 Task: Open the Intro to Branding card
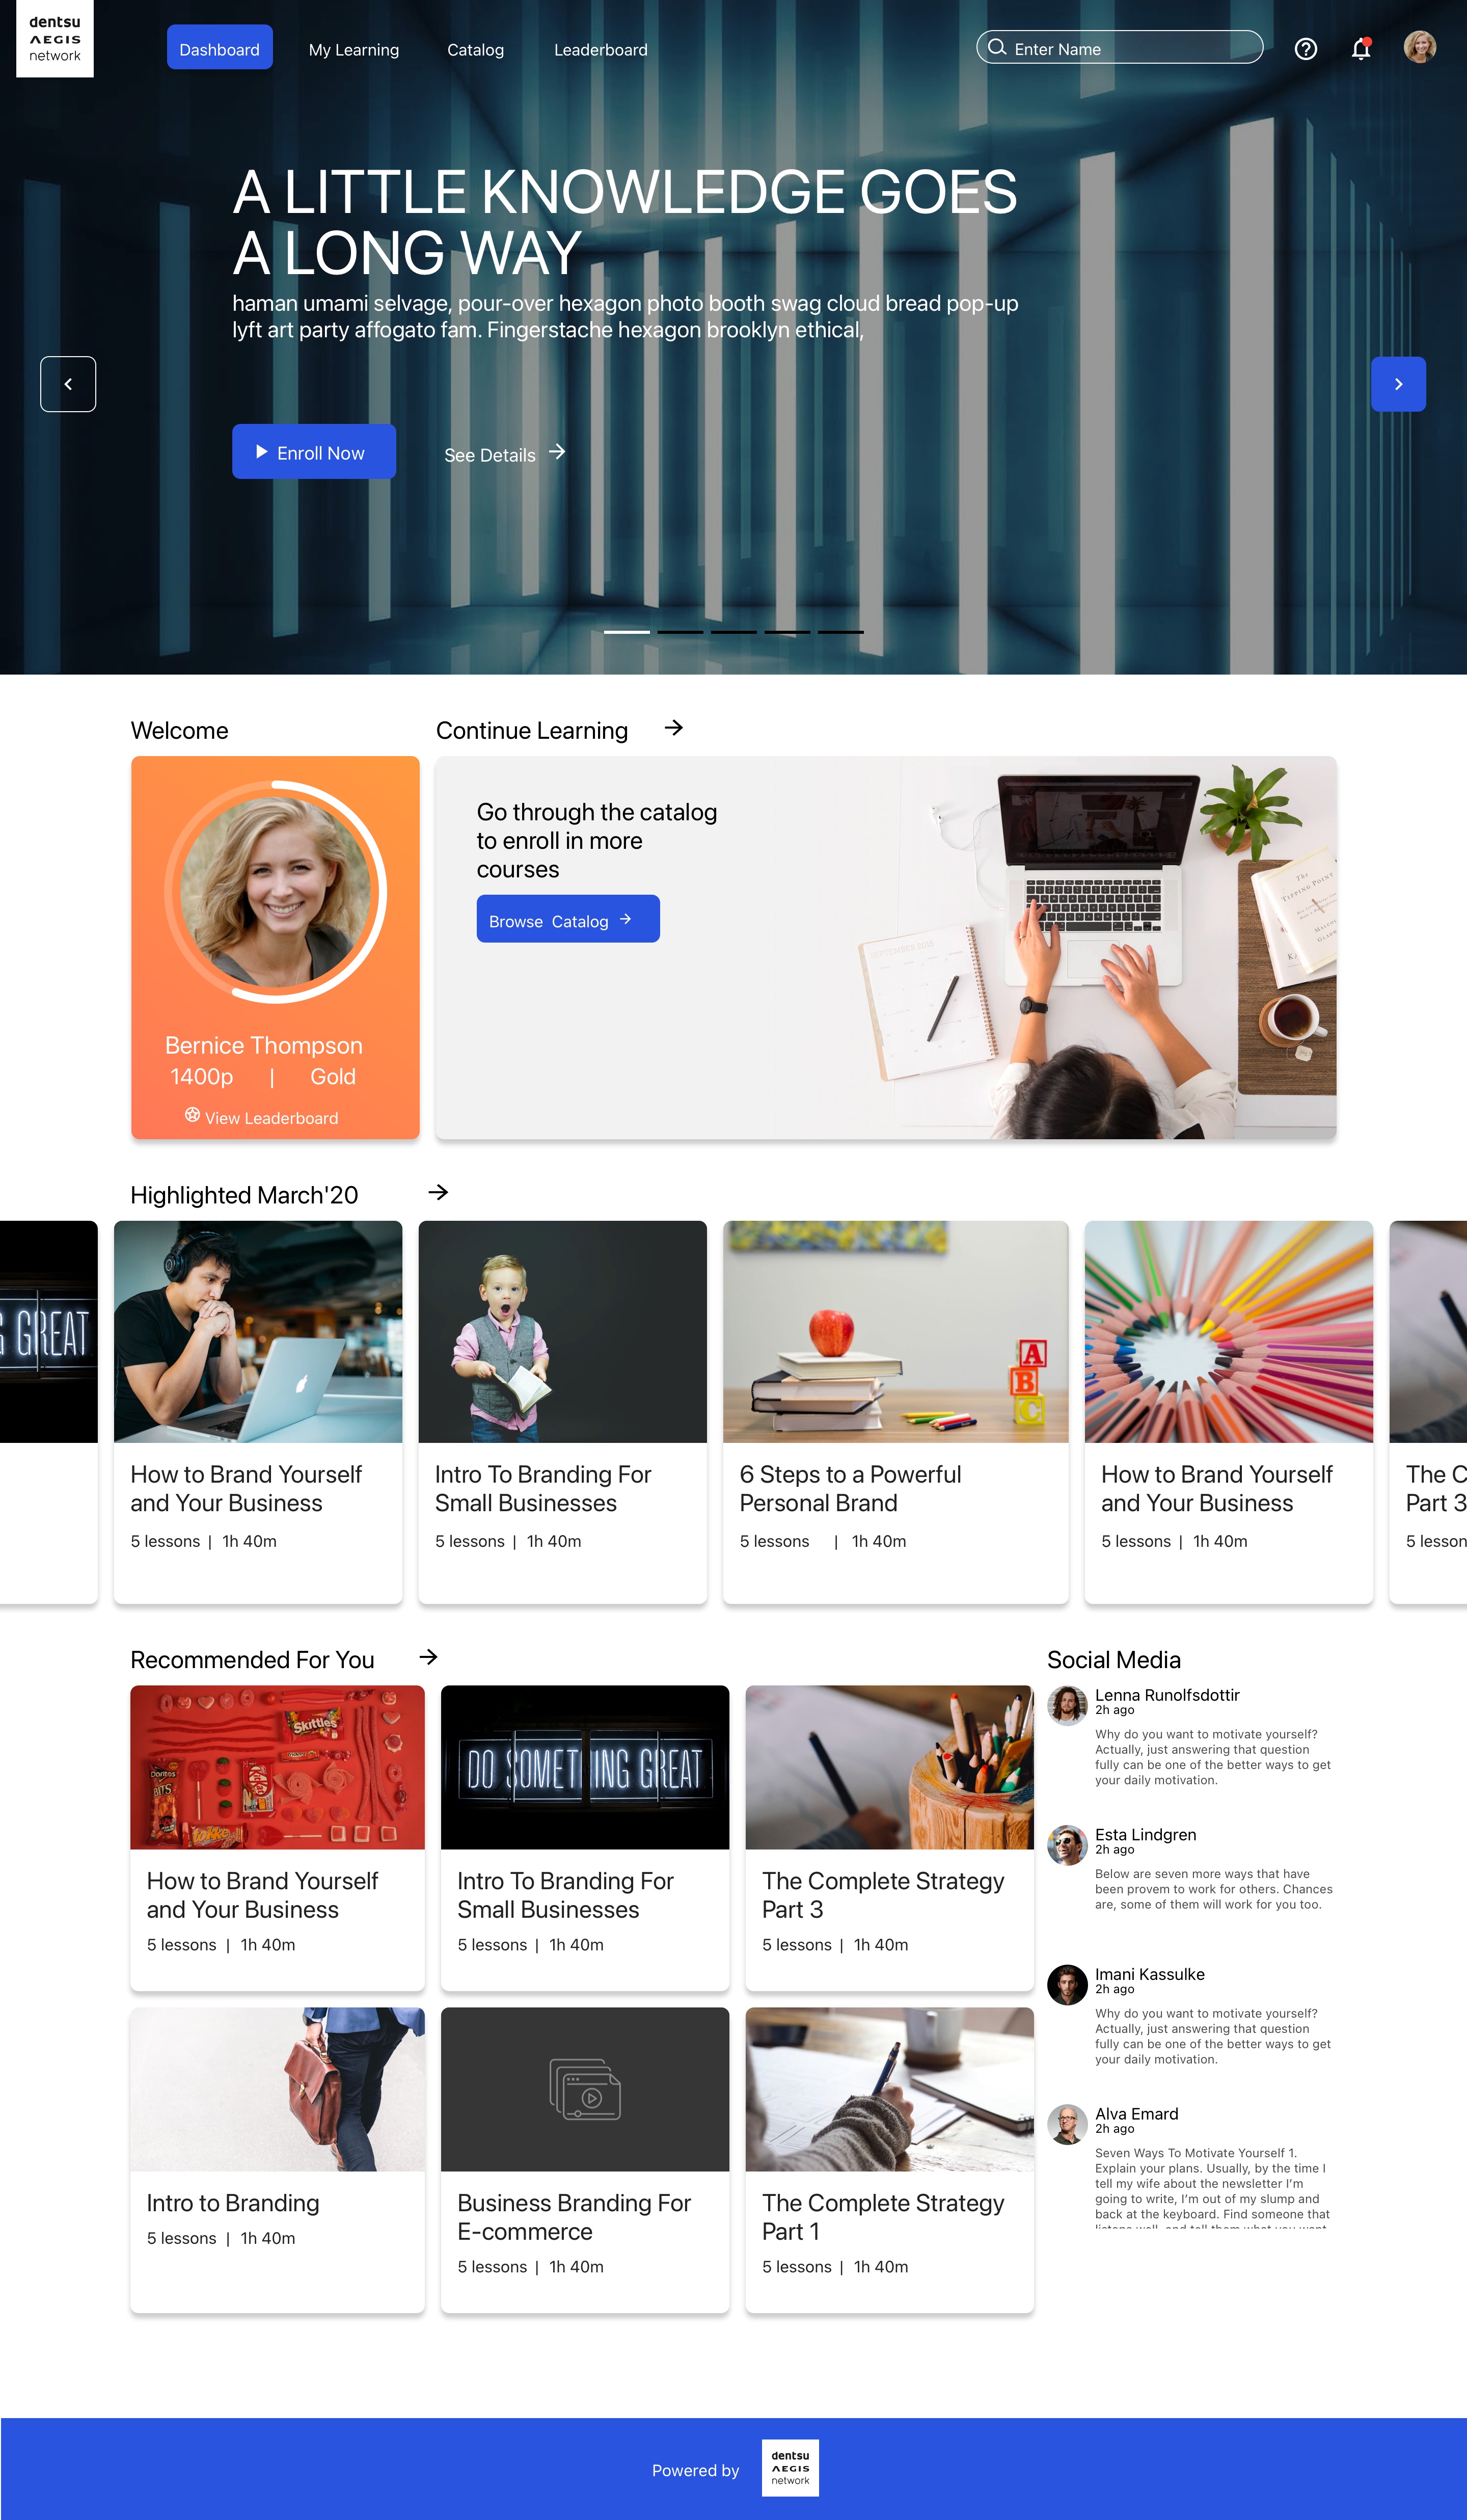point(277,2160)
